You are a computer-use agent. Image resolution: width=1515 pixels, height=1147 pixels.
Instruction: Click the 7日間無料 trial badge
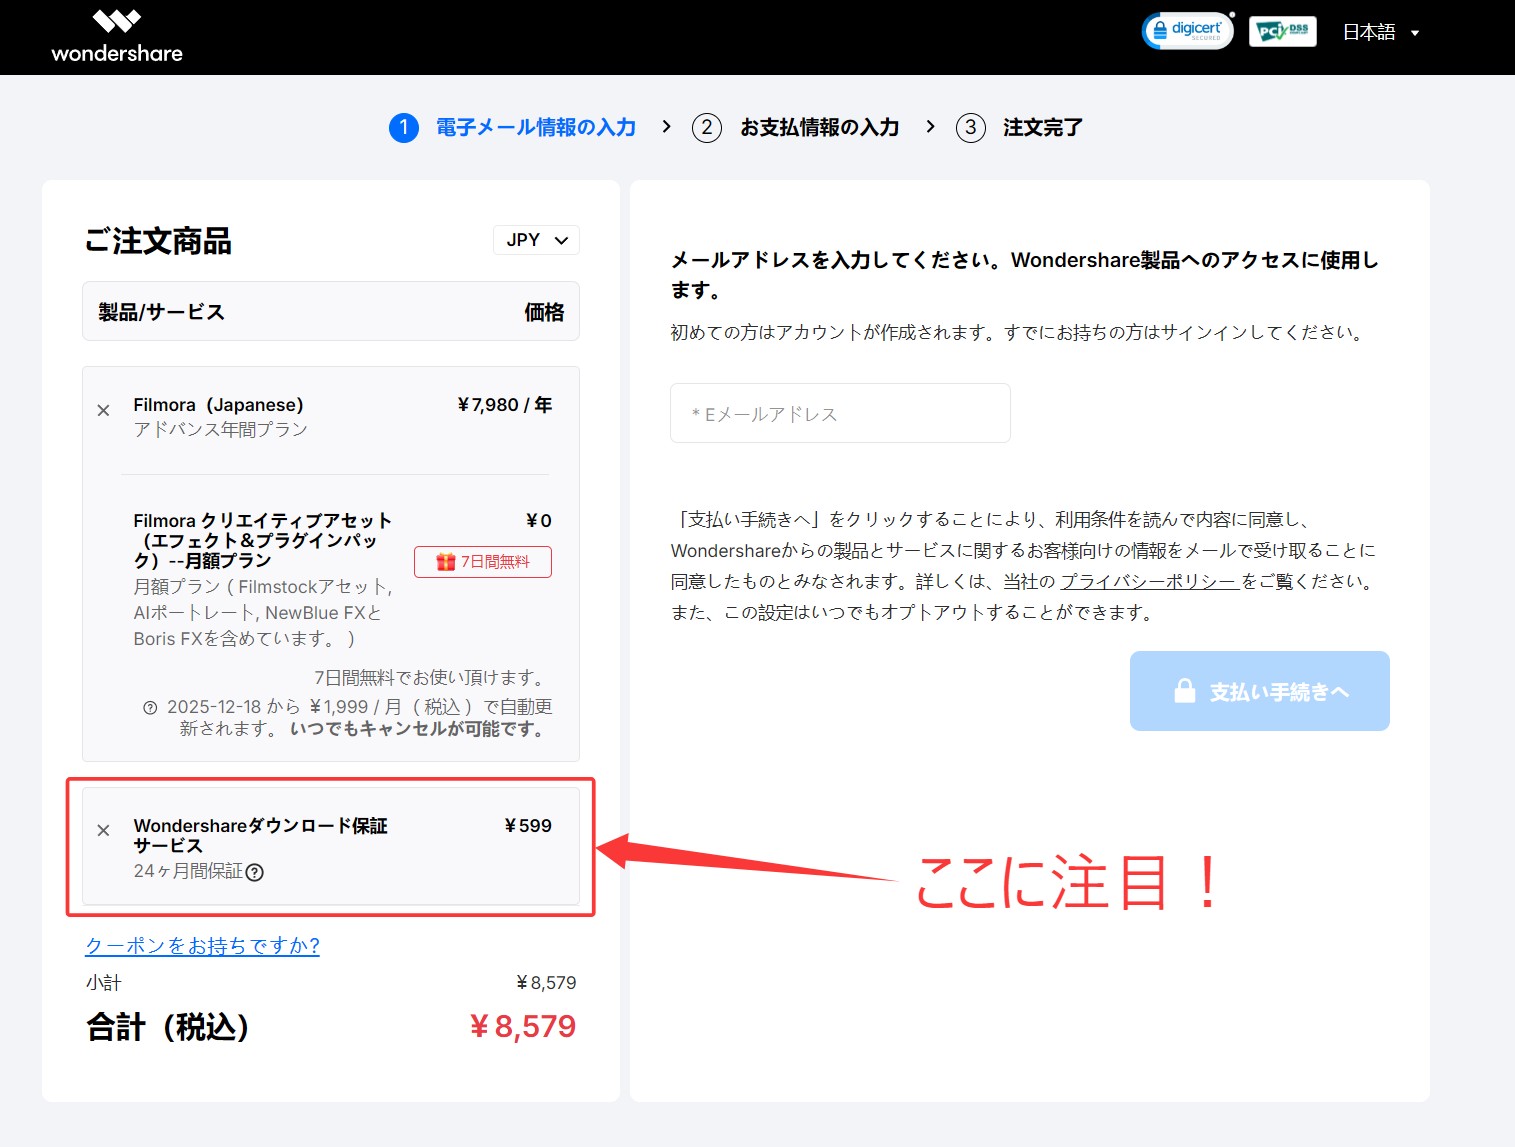[483, 562]
